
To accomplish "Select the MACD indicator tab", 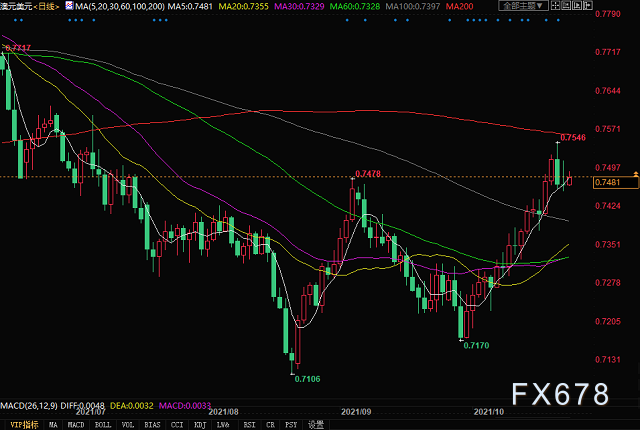I will click(76, 425).
